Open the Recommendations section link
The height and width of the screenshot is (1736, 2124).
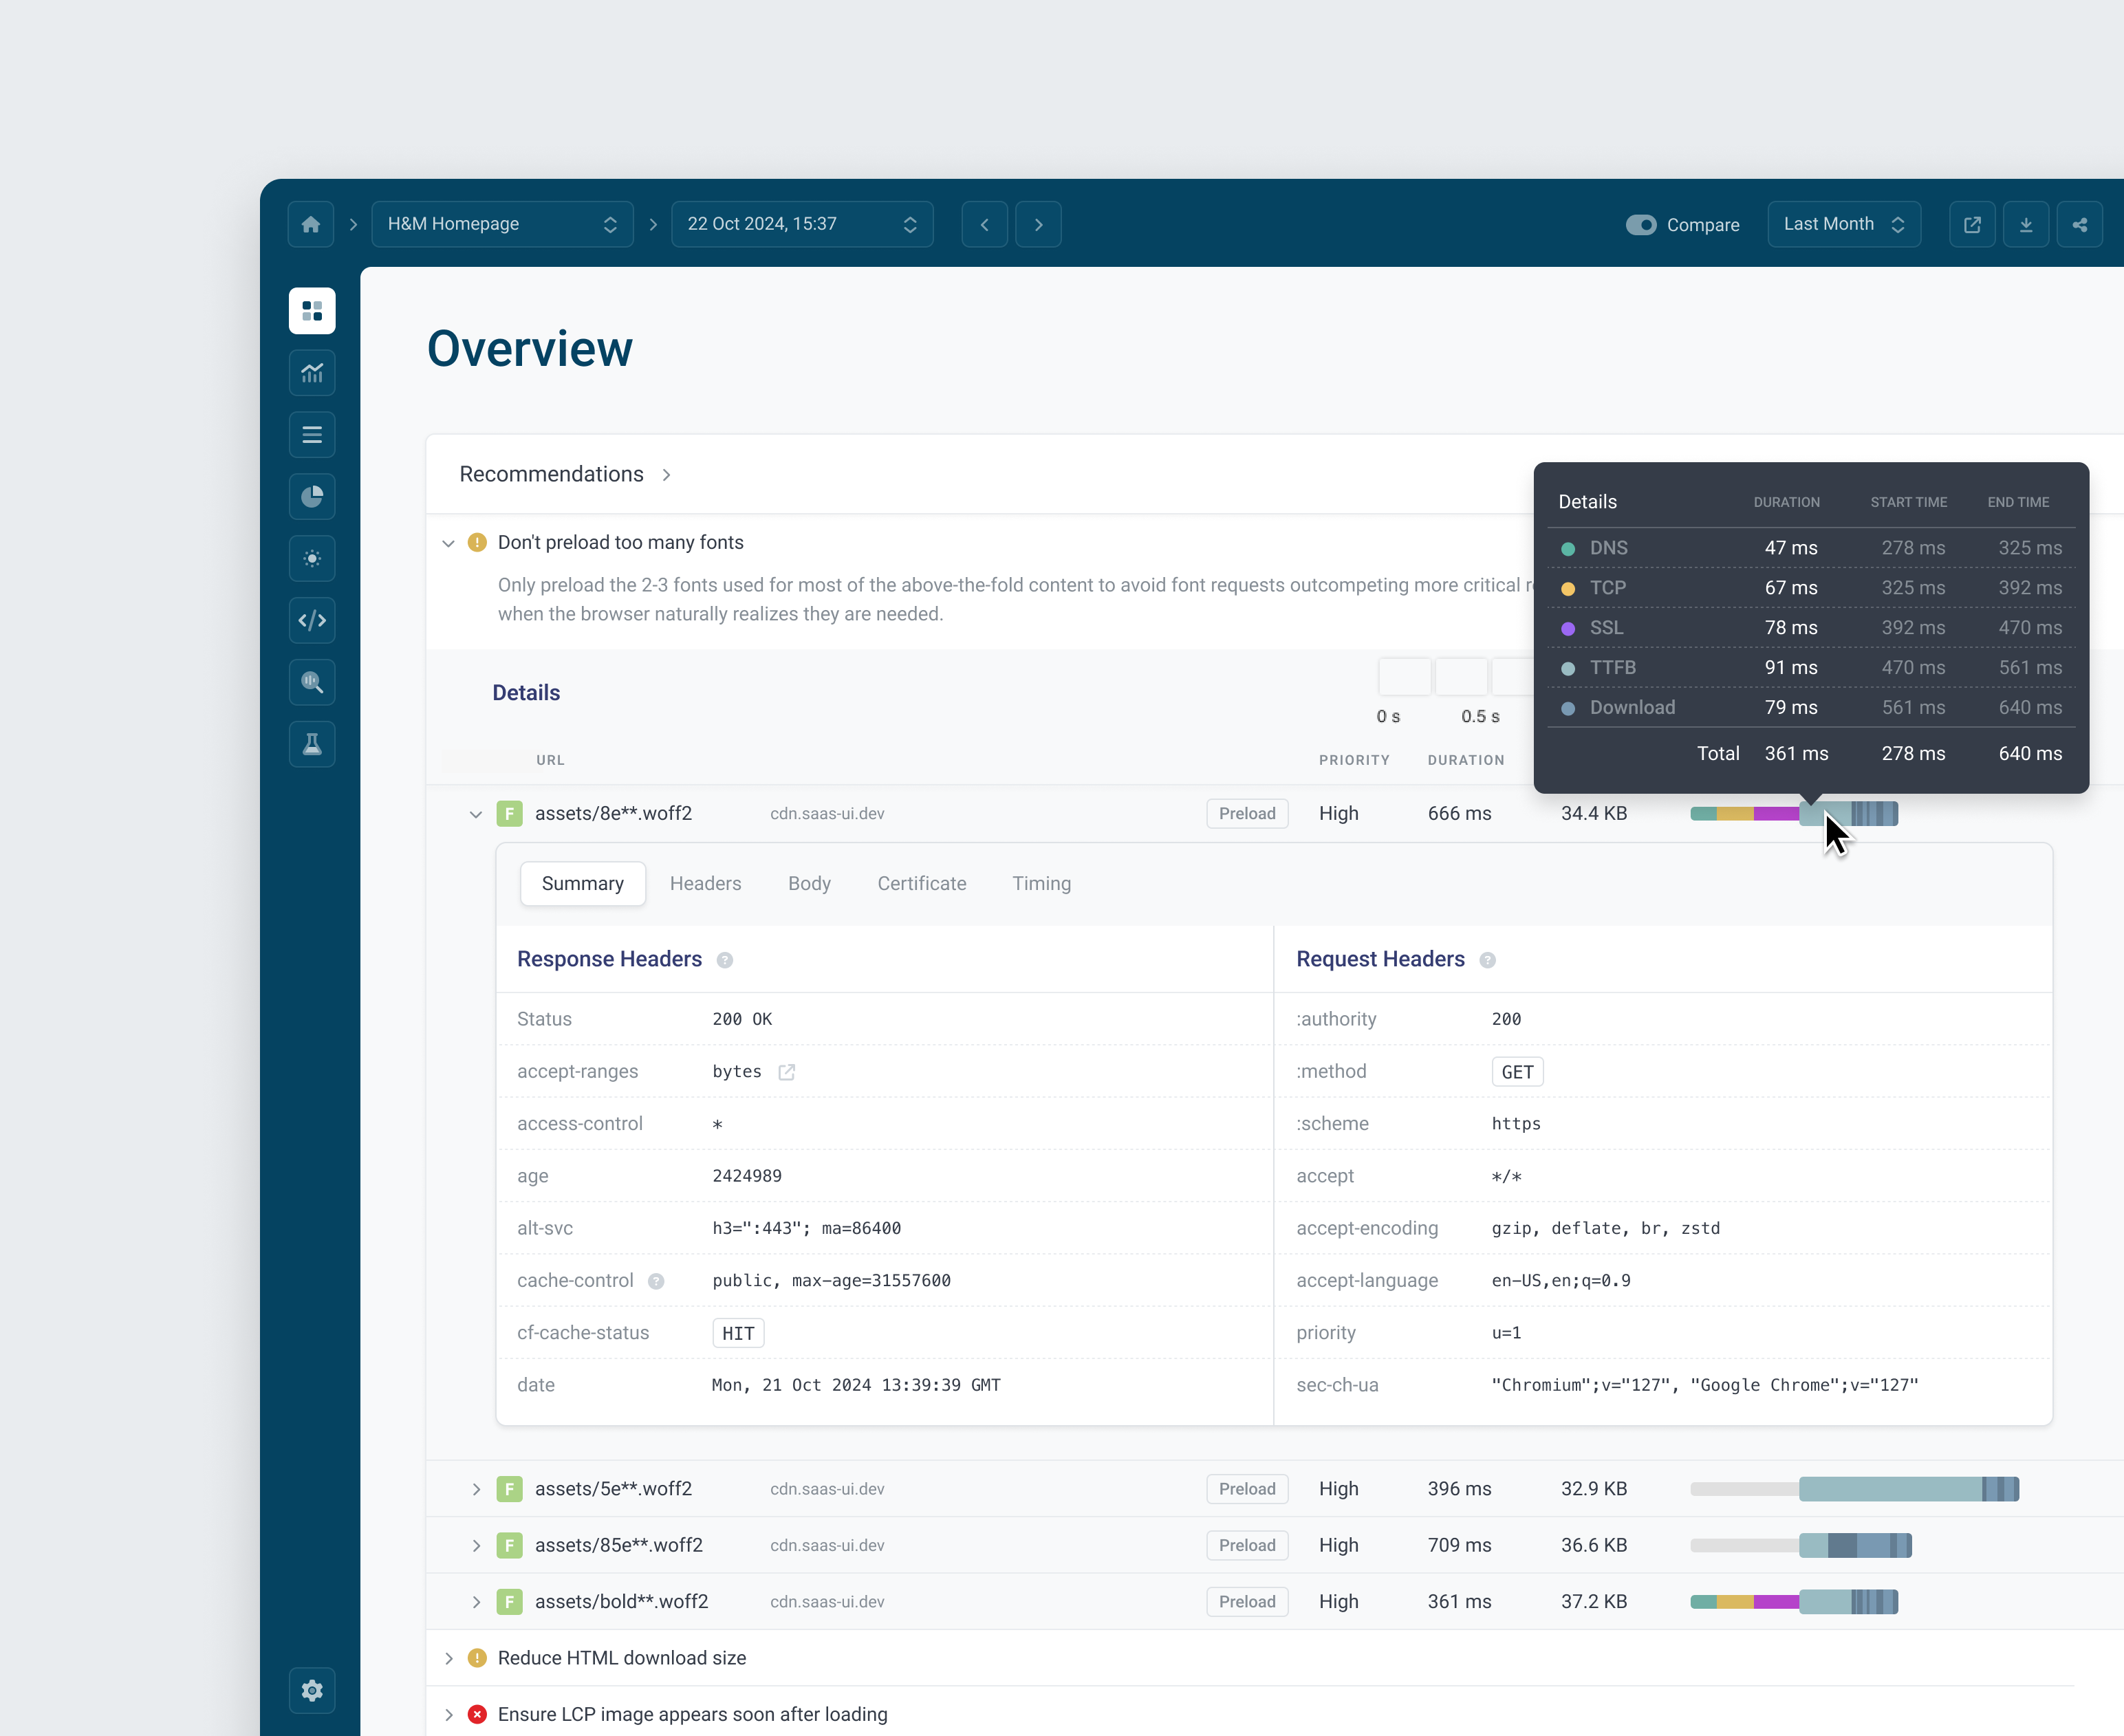click(666, 475)
